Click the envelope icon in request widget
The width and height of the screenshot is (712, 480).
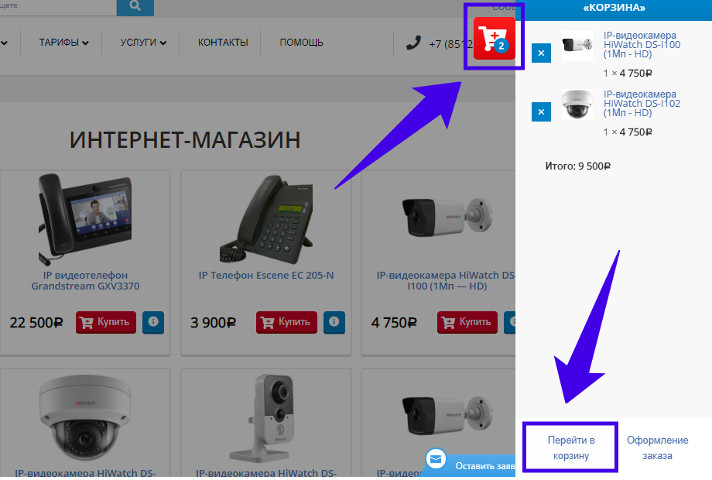(x=435, y=460)
